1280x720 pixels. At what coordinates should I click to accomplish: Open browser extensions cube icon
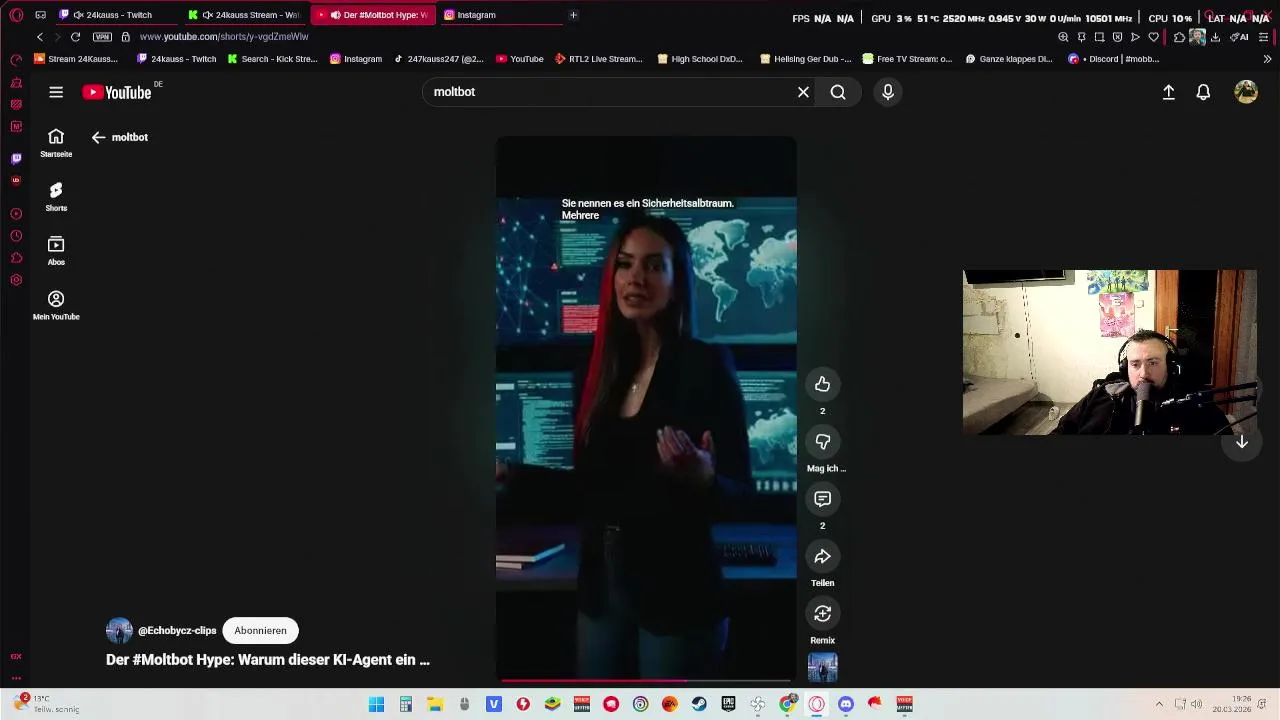(1179, 37)
